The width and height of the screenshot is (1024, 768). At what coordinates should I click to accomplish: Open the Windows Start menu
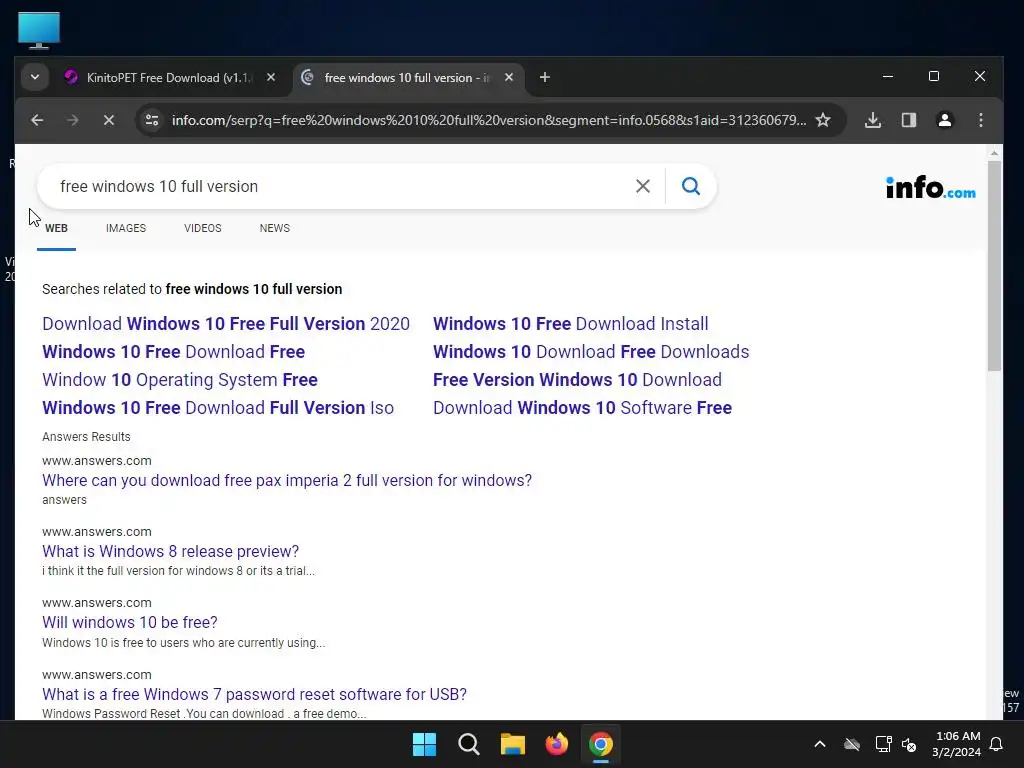point(424,744)
